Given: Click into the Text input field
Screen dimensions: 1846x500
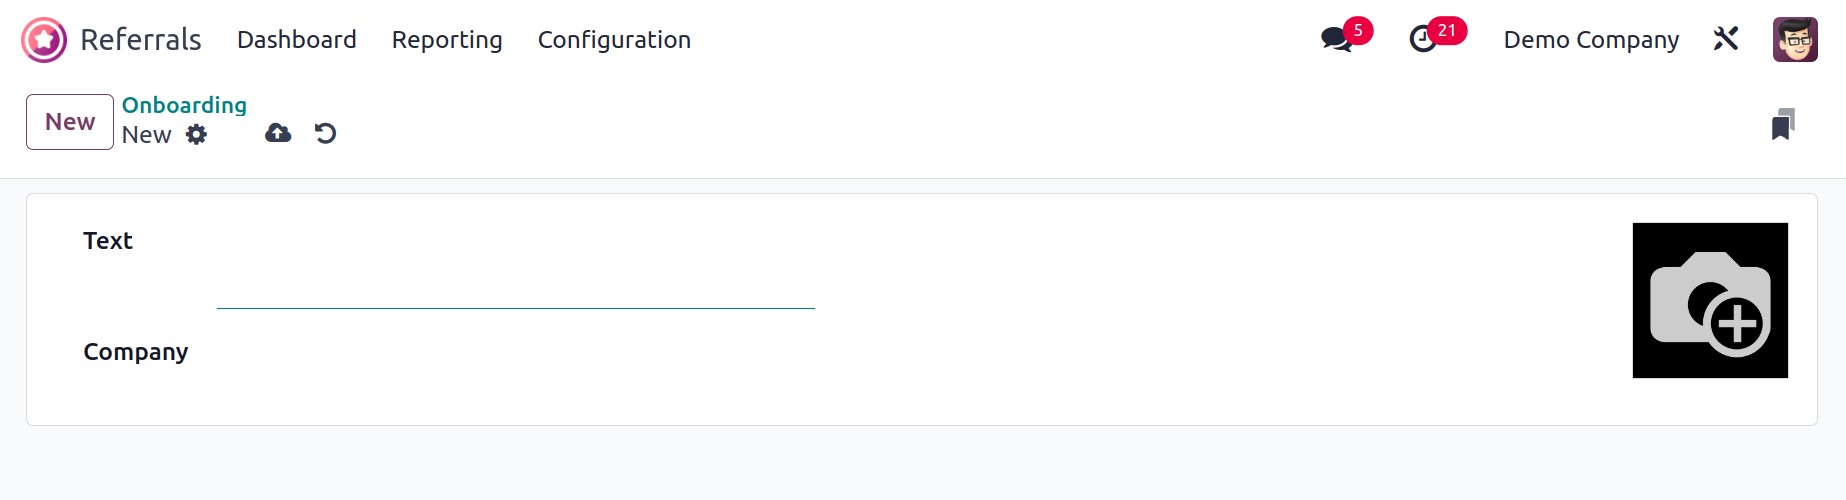Looking at the screenshot, I should pos(516,270).
